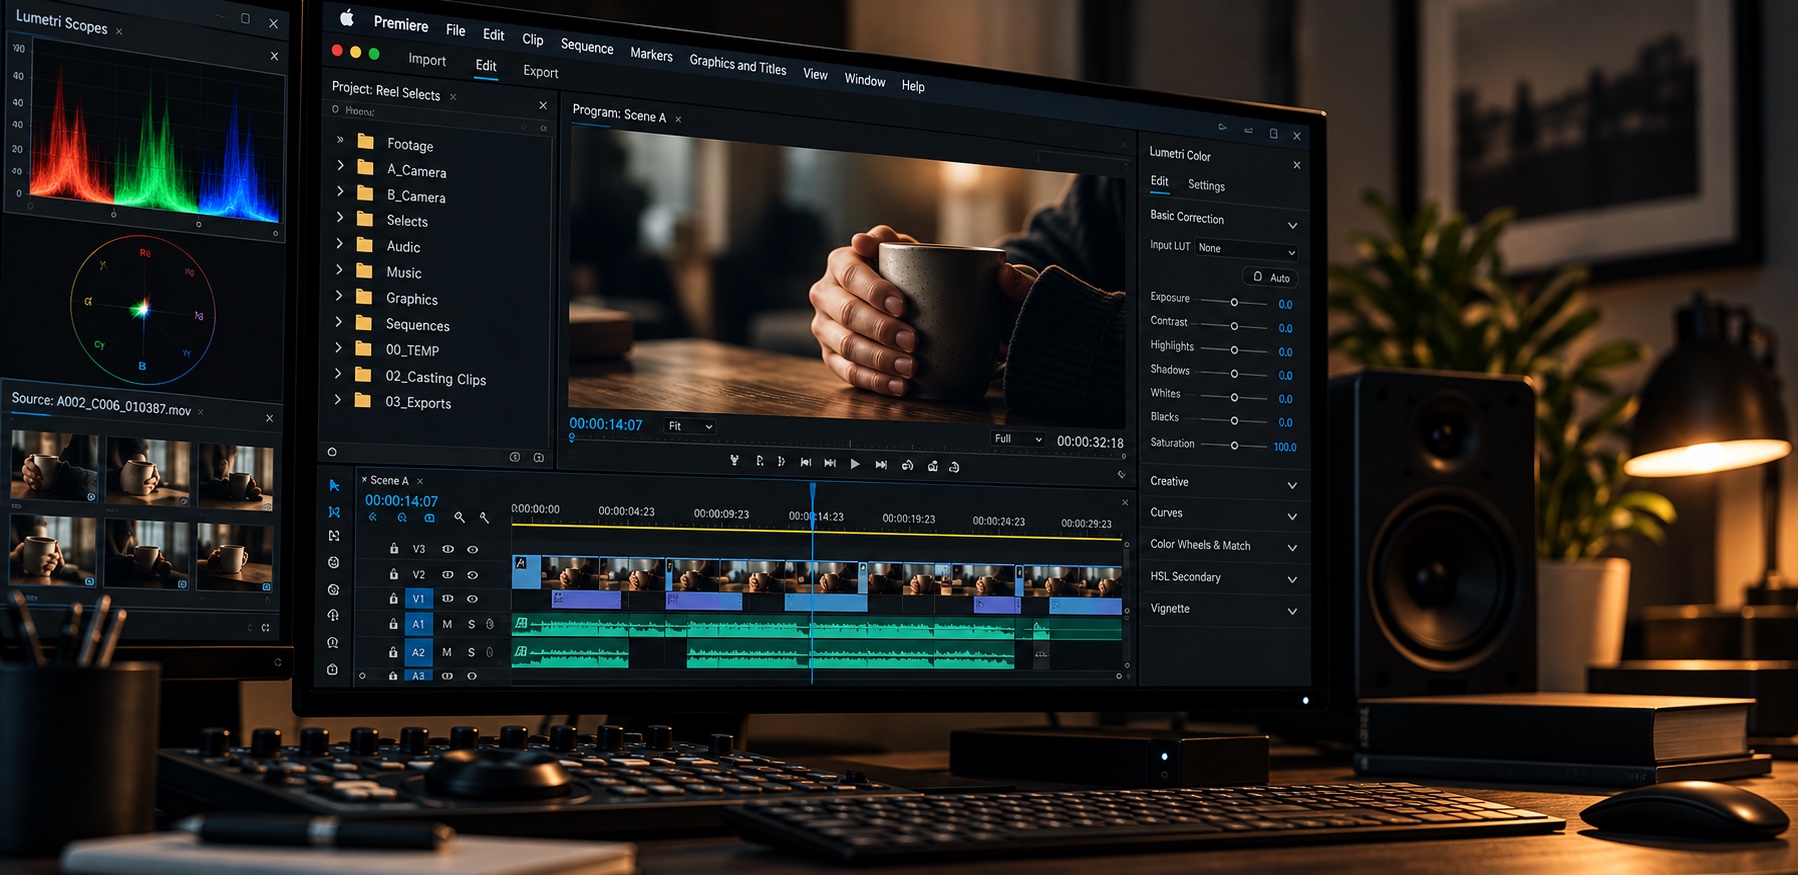
Task: Click the Auto button in Basic Correction
Action: (1271, 277)
